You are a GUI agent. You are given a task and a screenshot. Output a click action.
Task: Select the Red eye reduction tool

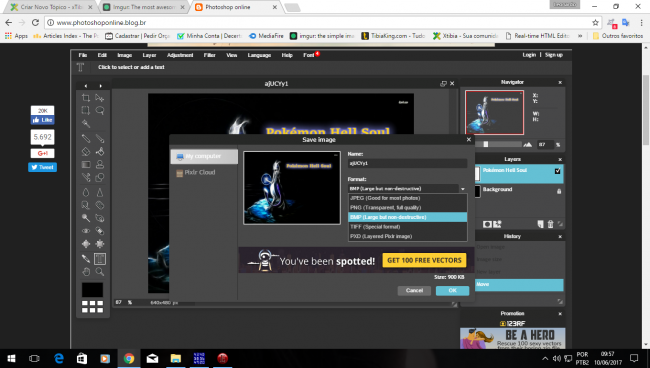click(x=86, y=231)
